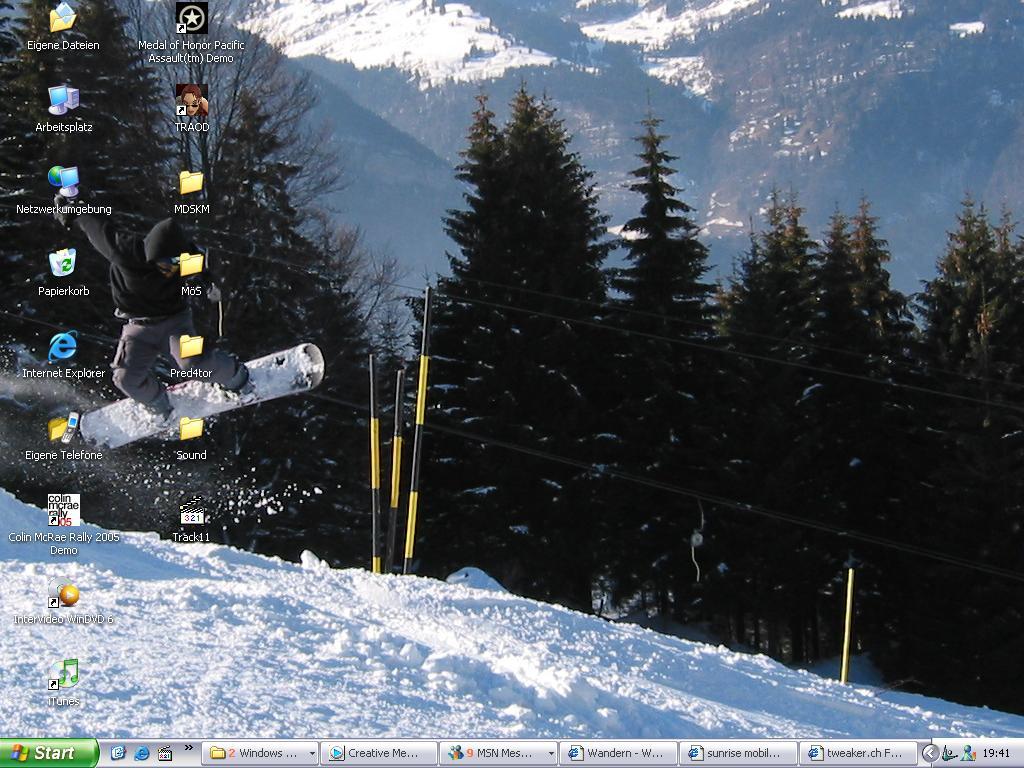The width and height of the screenshot is (1024, 768).
Task: Switch to the tweaker.ch taskbar window
Action: [x=859, y=753]
